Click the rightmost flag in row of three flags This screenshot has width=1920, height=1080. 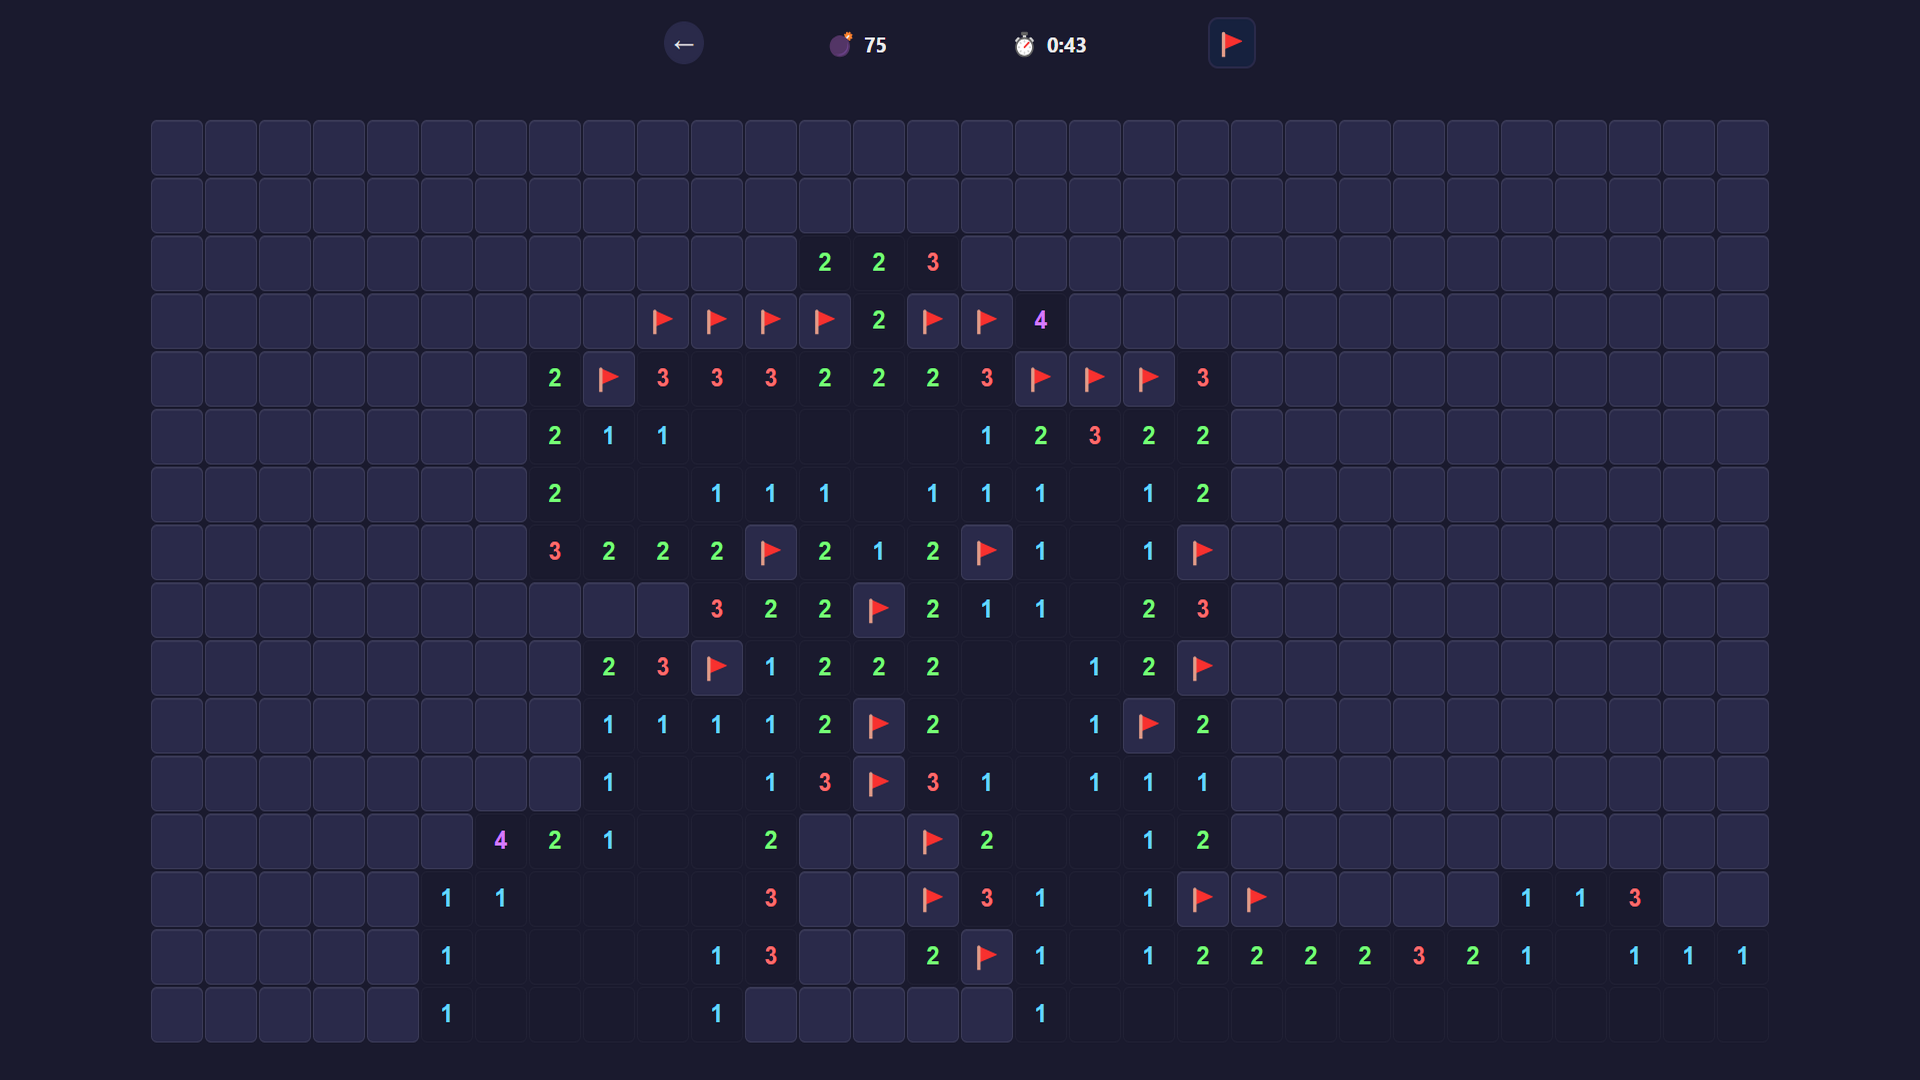tap(1149, 379)
